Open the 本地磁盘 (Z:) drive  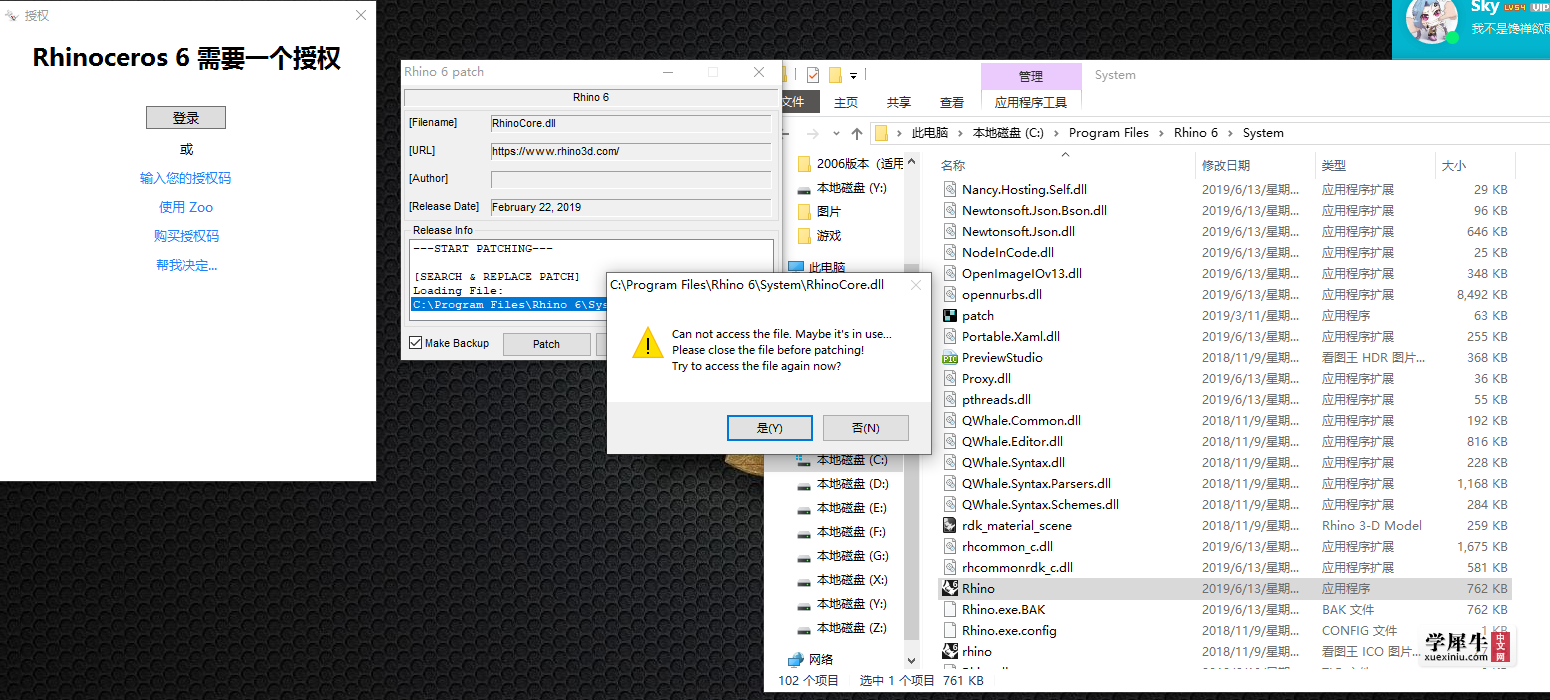point(842,628)
